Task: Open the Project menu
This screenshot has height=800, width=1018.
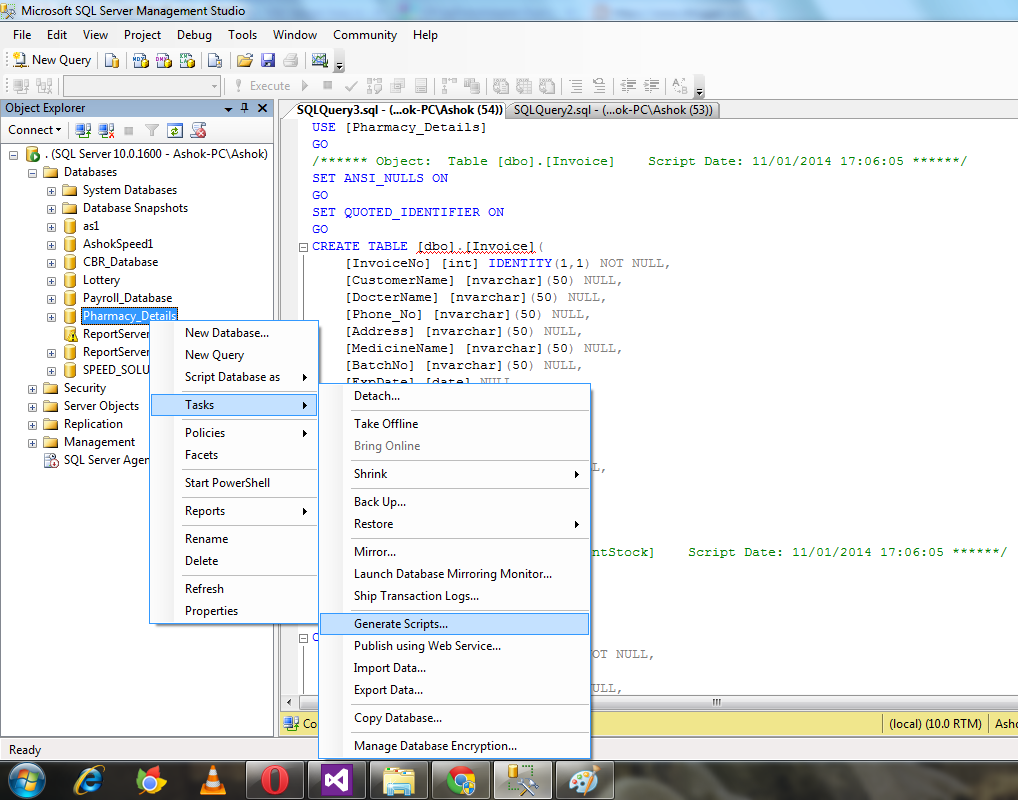Action: pyautogui.click(x=142, y=35)
